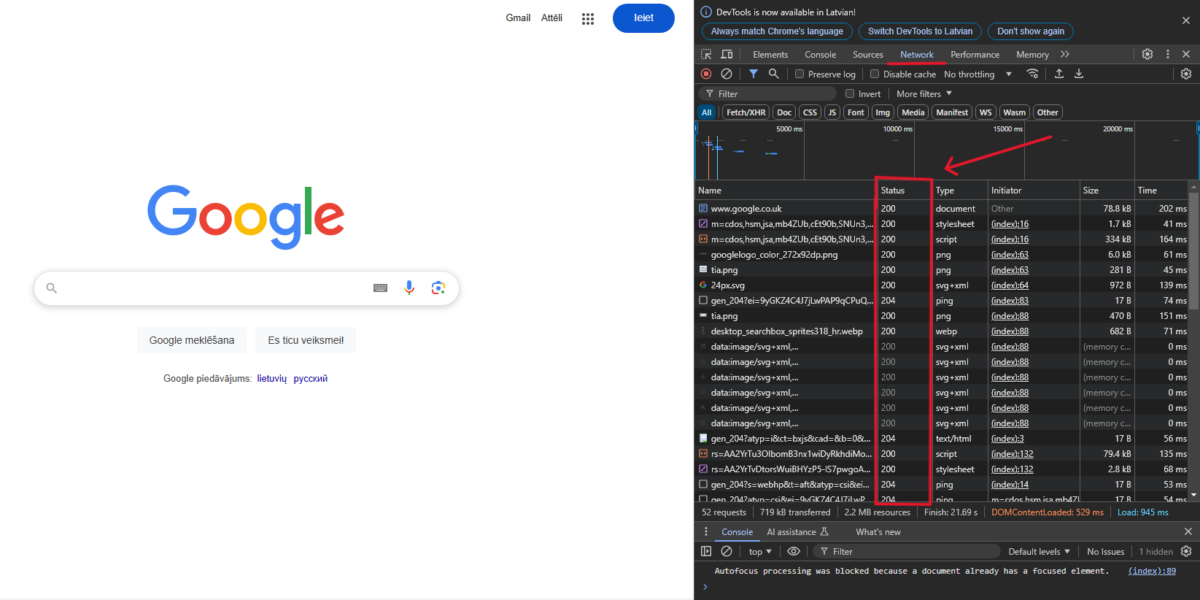Image resolution: width=1200 pixels, height=600 pixels.
Task: Click the inspect element picker icon
Action: pyautogui.click(x=707, y=55)
